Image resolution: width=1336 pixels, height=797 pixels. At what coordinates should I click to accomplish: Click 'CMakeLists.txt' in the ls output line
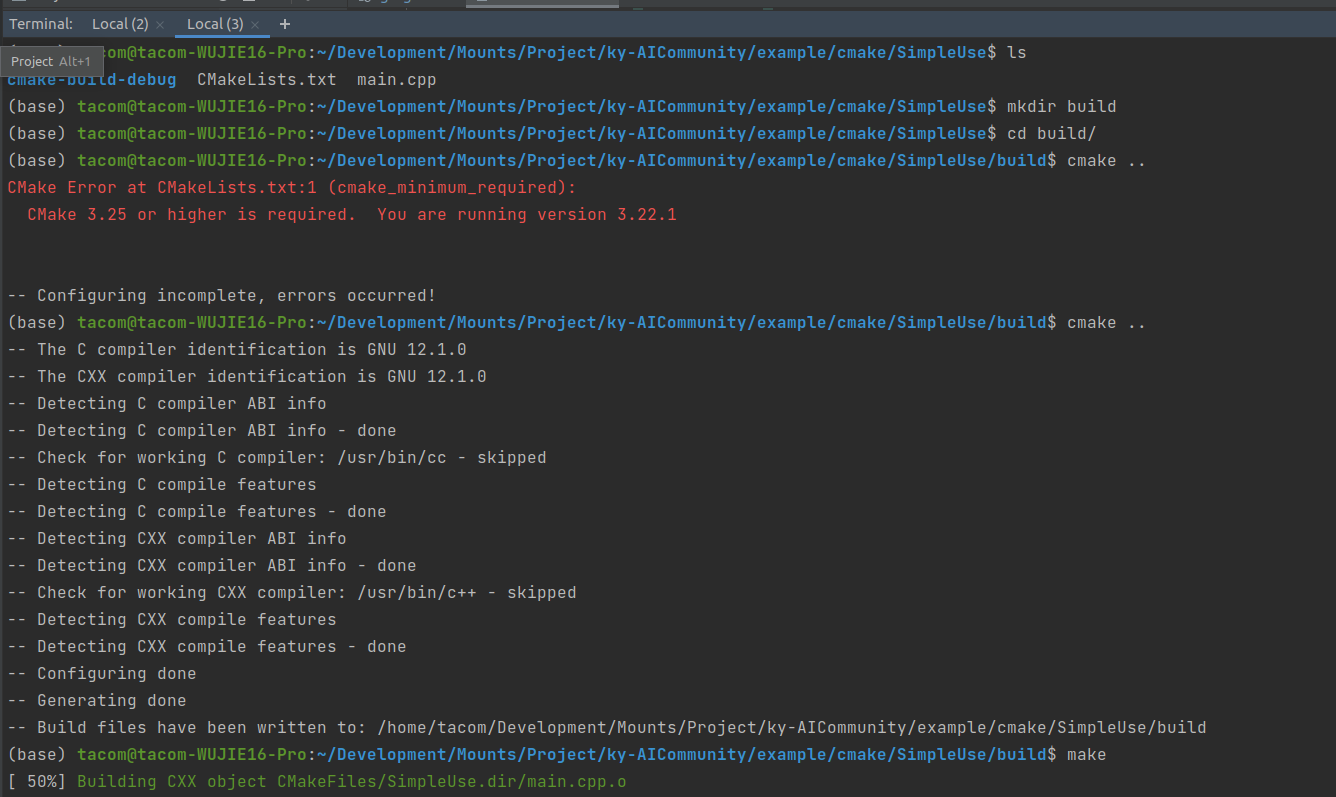[x=266, y=79]
